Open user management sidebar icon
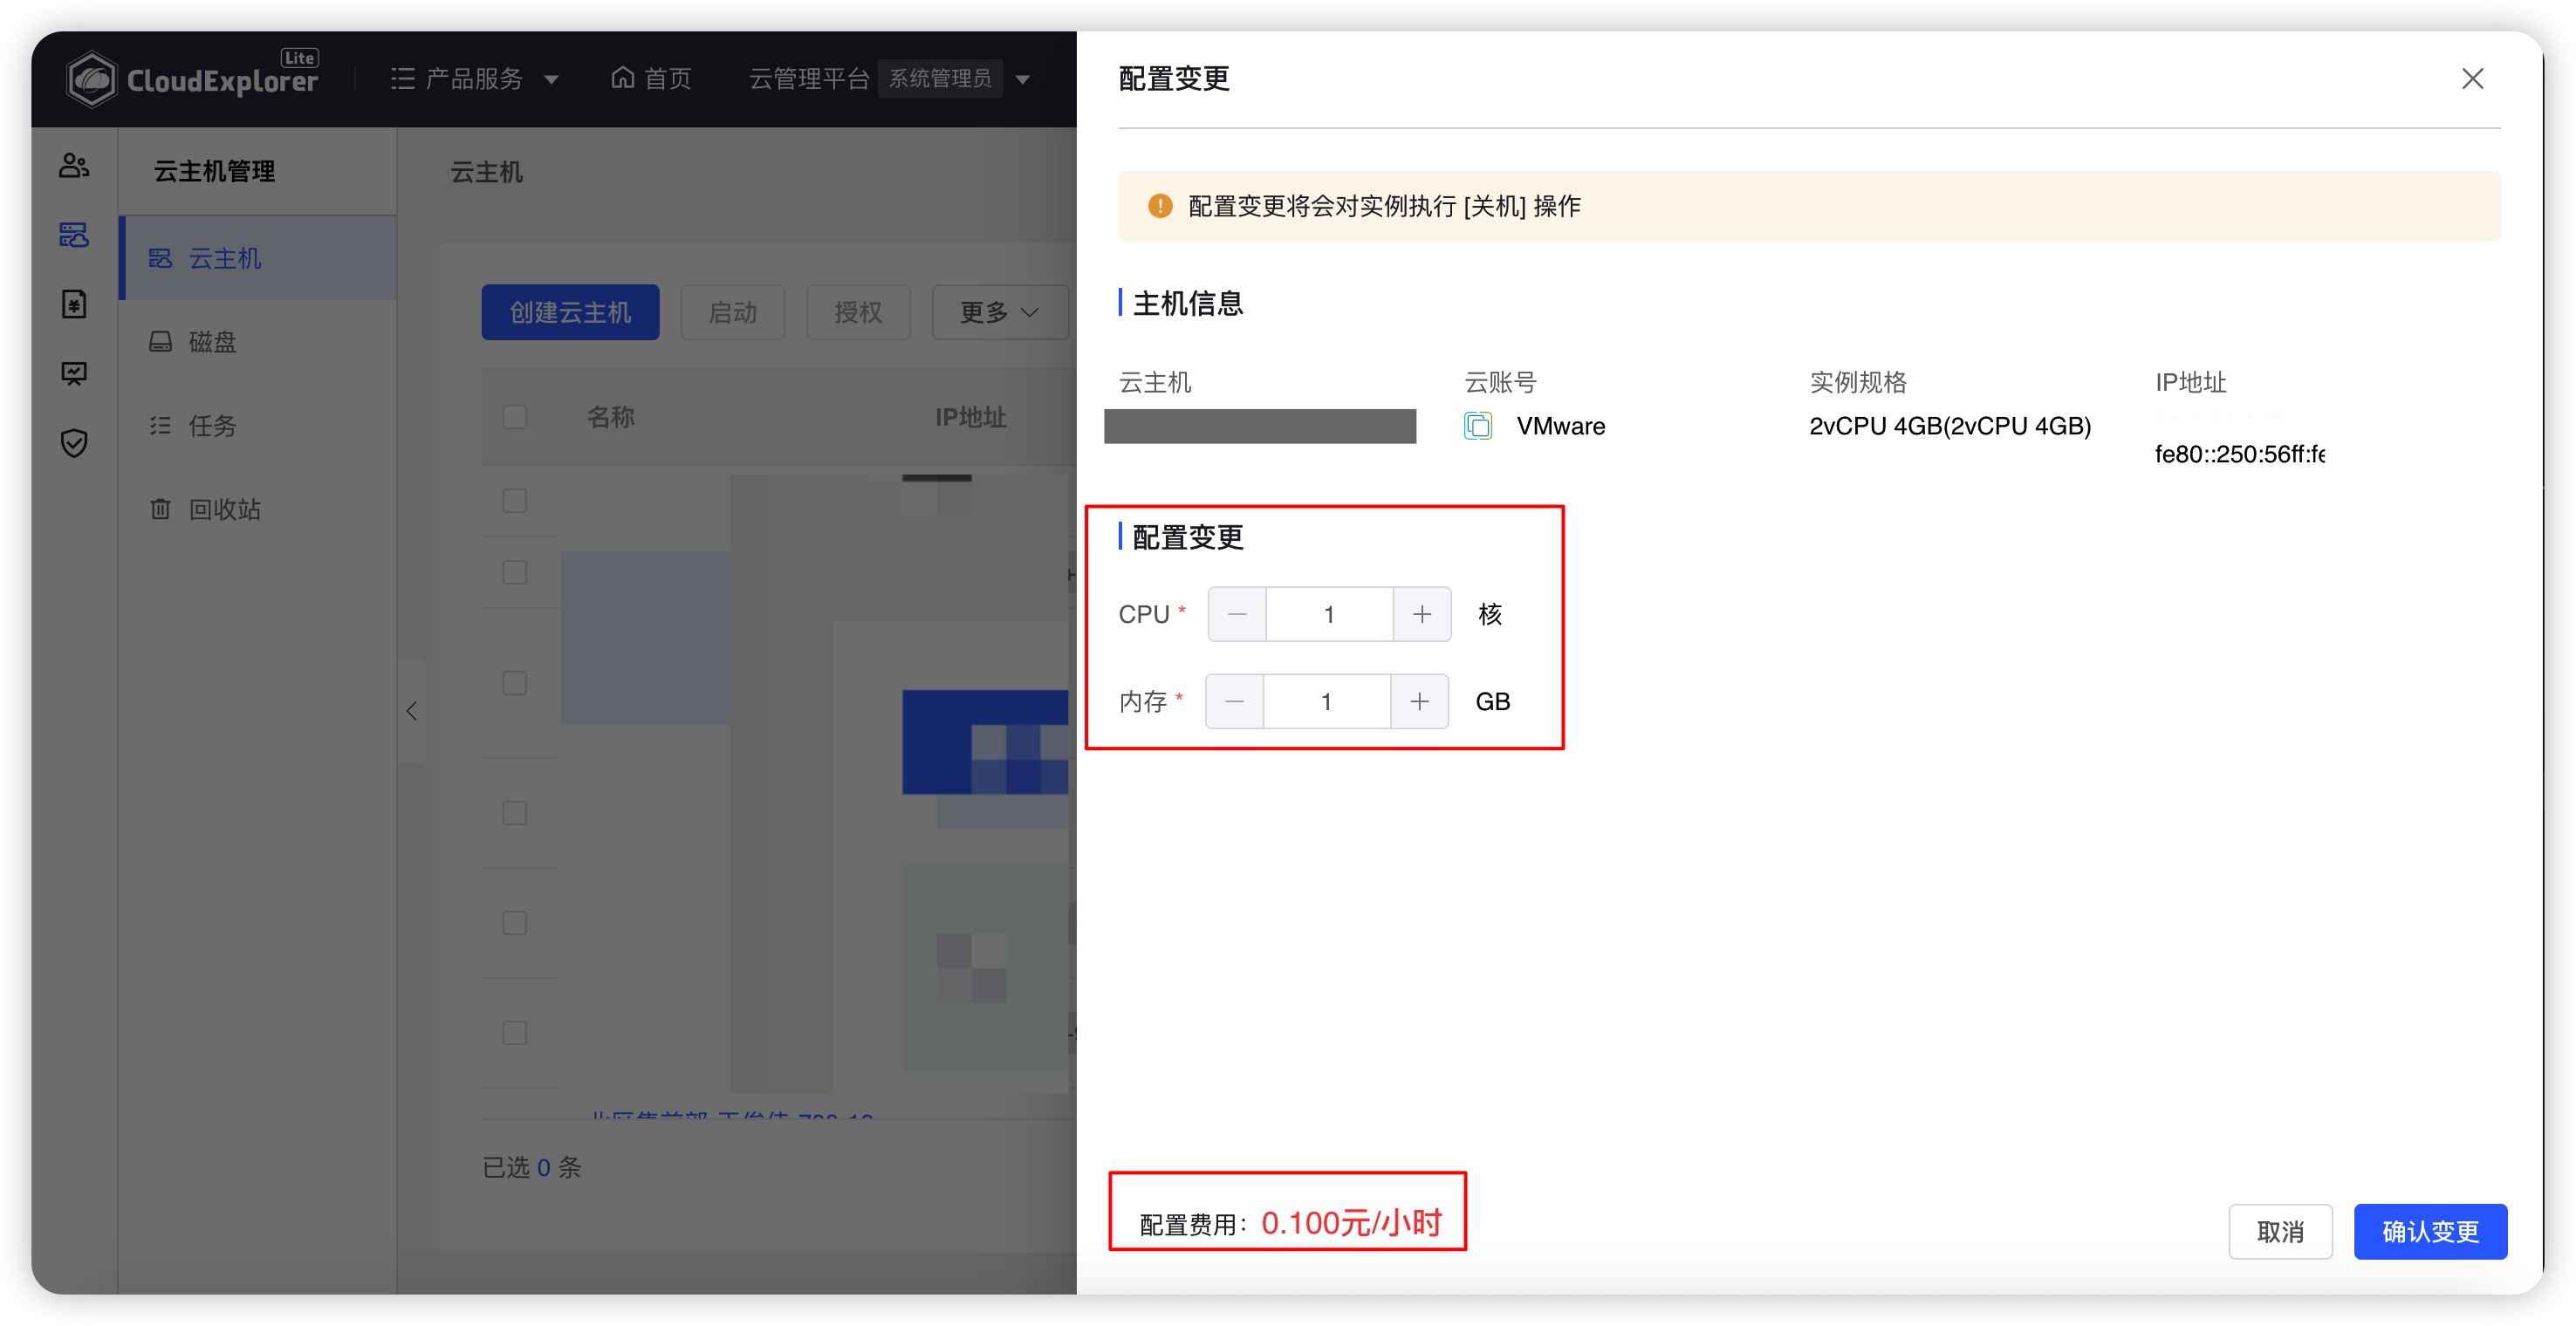 (74, 165)
